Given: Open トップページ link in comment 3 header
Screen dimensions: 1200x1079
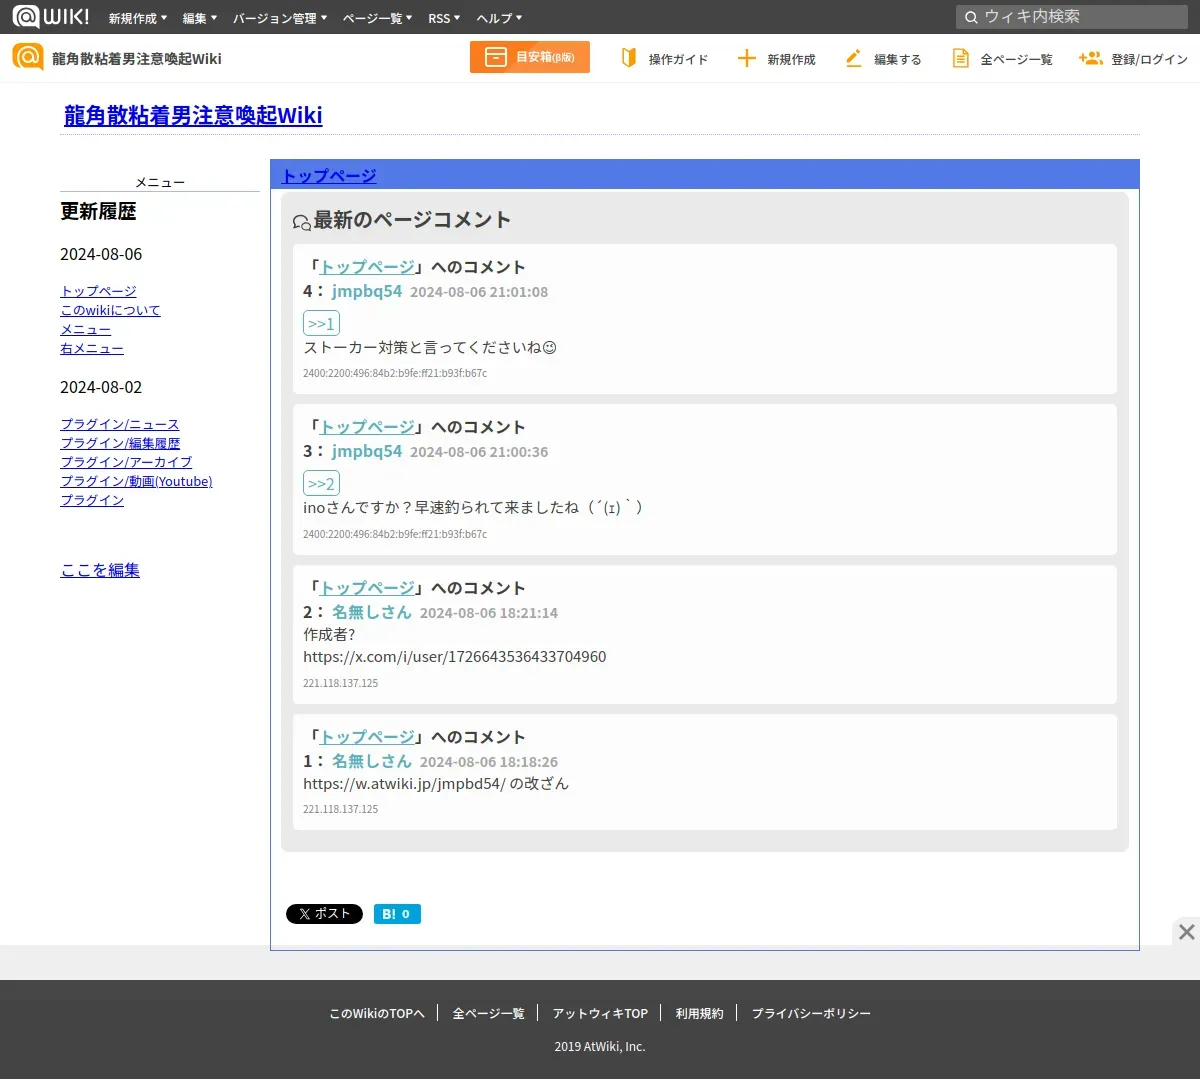Looking at the screenshot, I should [x=367, y=427].
